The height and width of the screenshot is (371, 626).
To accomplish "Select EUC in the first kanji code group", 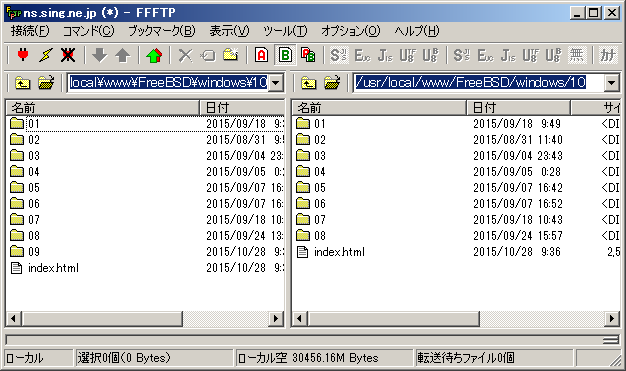I will [362, 55].
